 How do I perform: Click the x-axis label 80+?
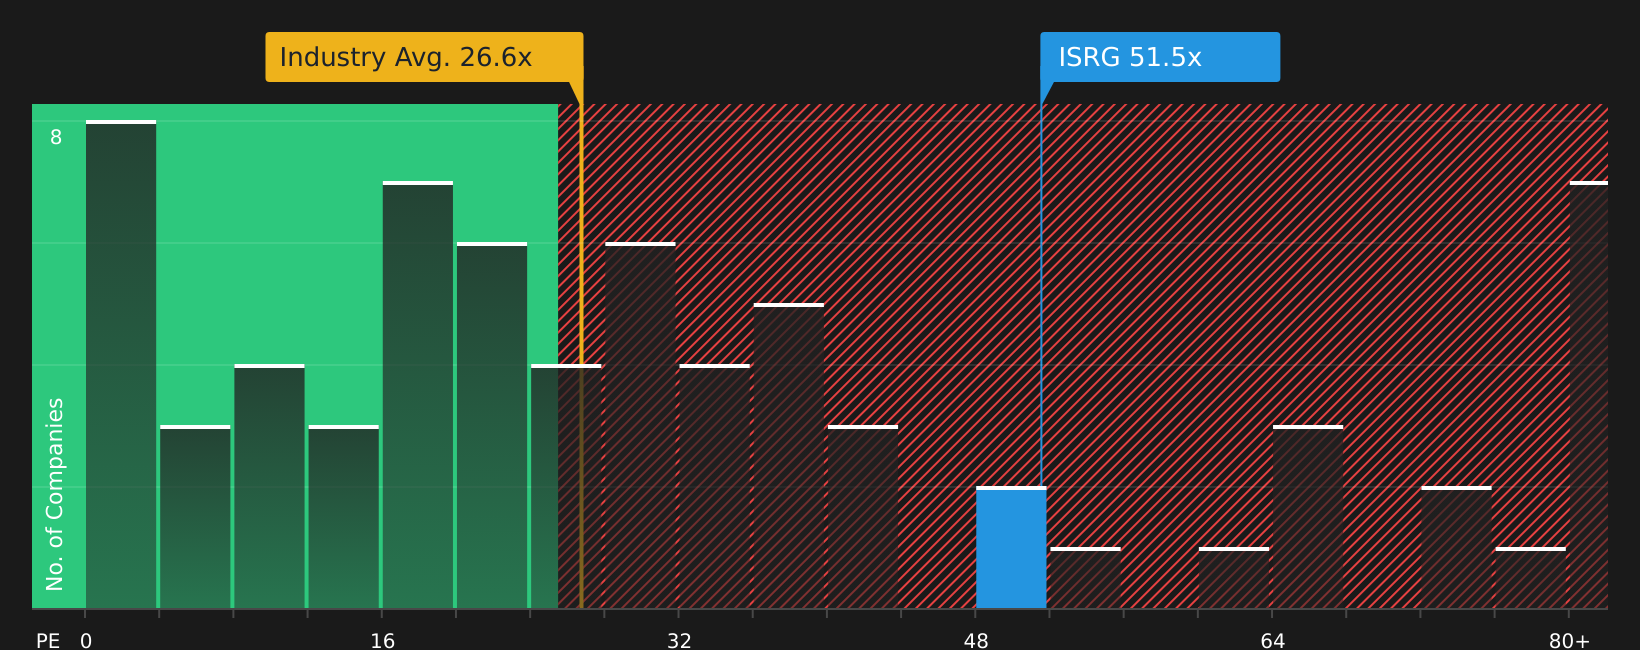(x=1569, y=641)
